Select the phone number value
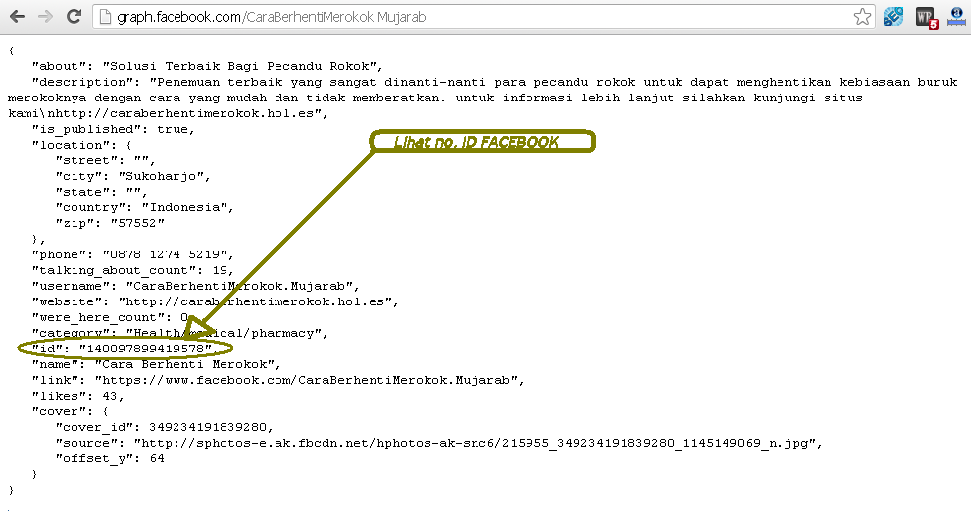Viewport: 971px width, 511px height. point(164,255)
